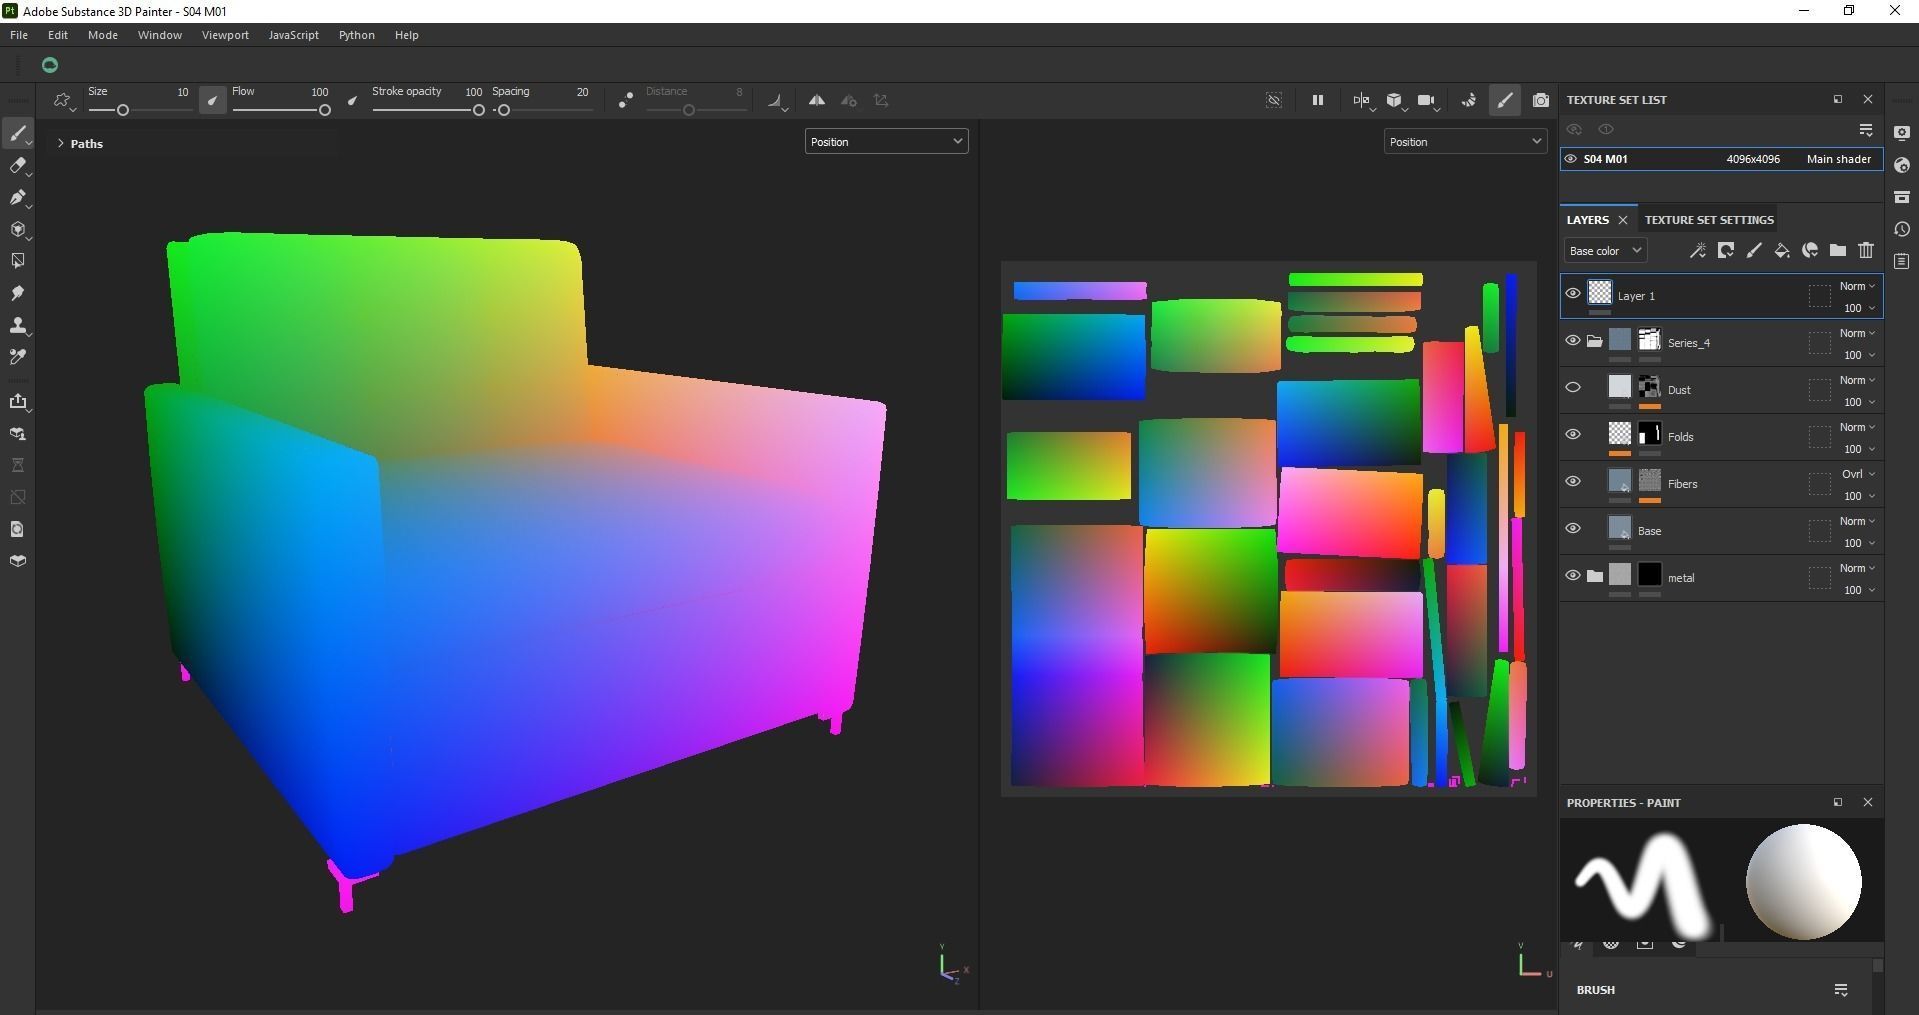
Task: Click the green circular plugin icon
Action: [x=50, y=65]
